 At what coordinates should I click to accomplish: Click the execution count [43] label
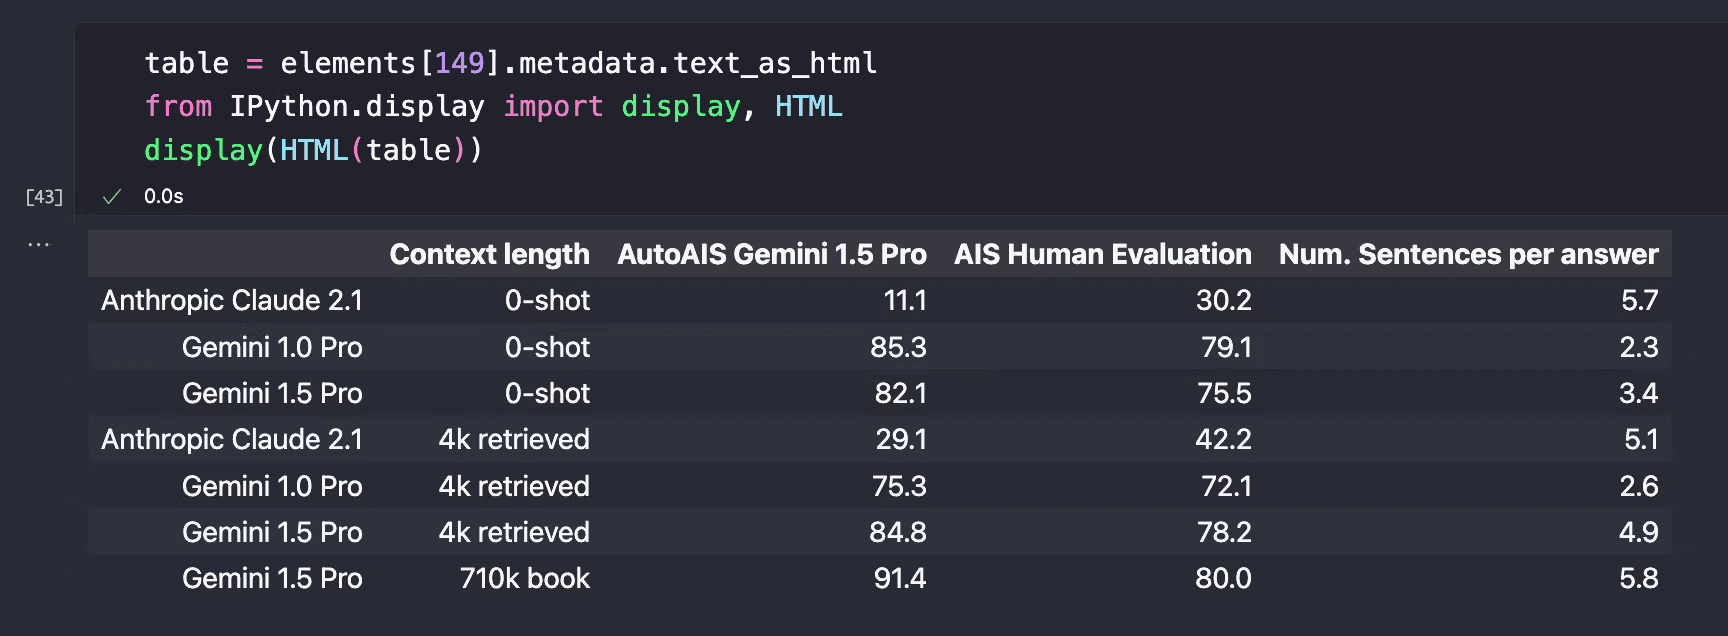point(44,196)
